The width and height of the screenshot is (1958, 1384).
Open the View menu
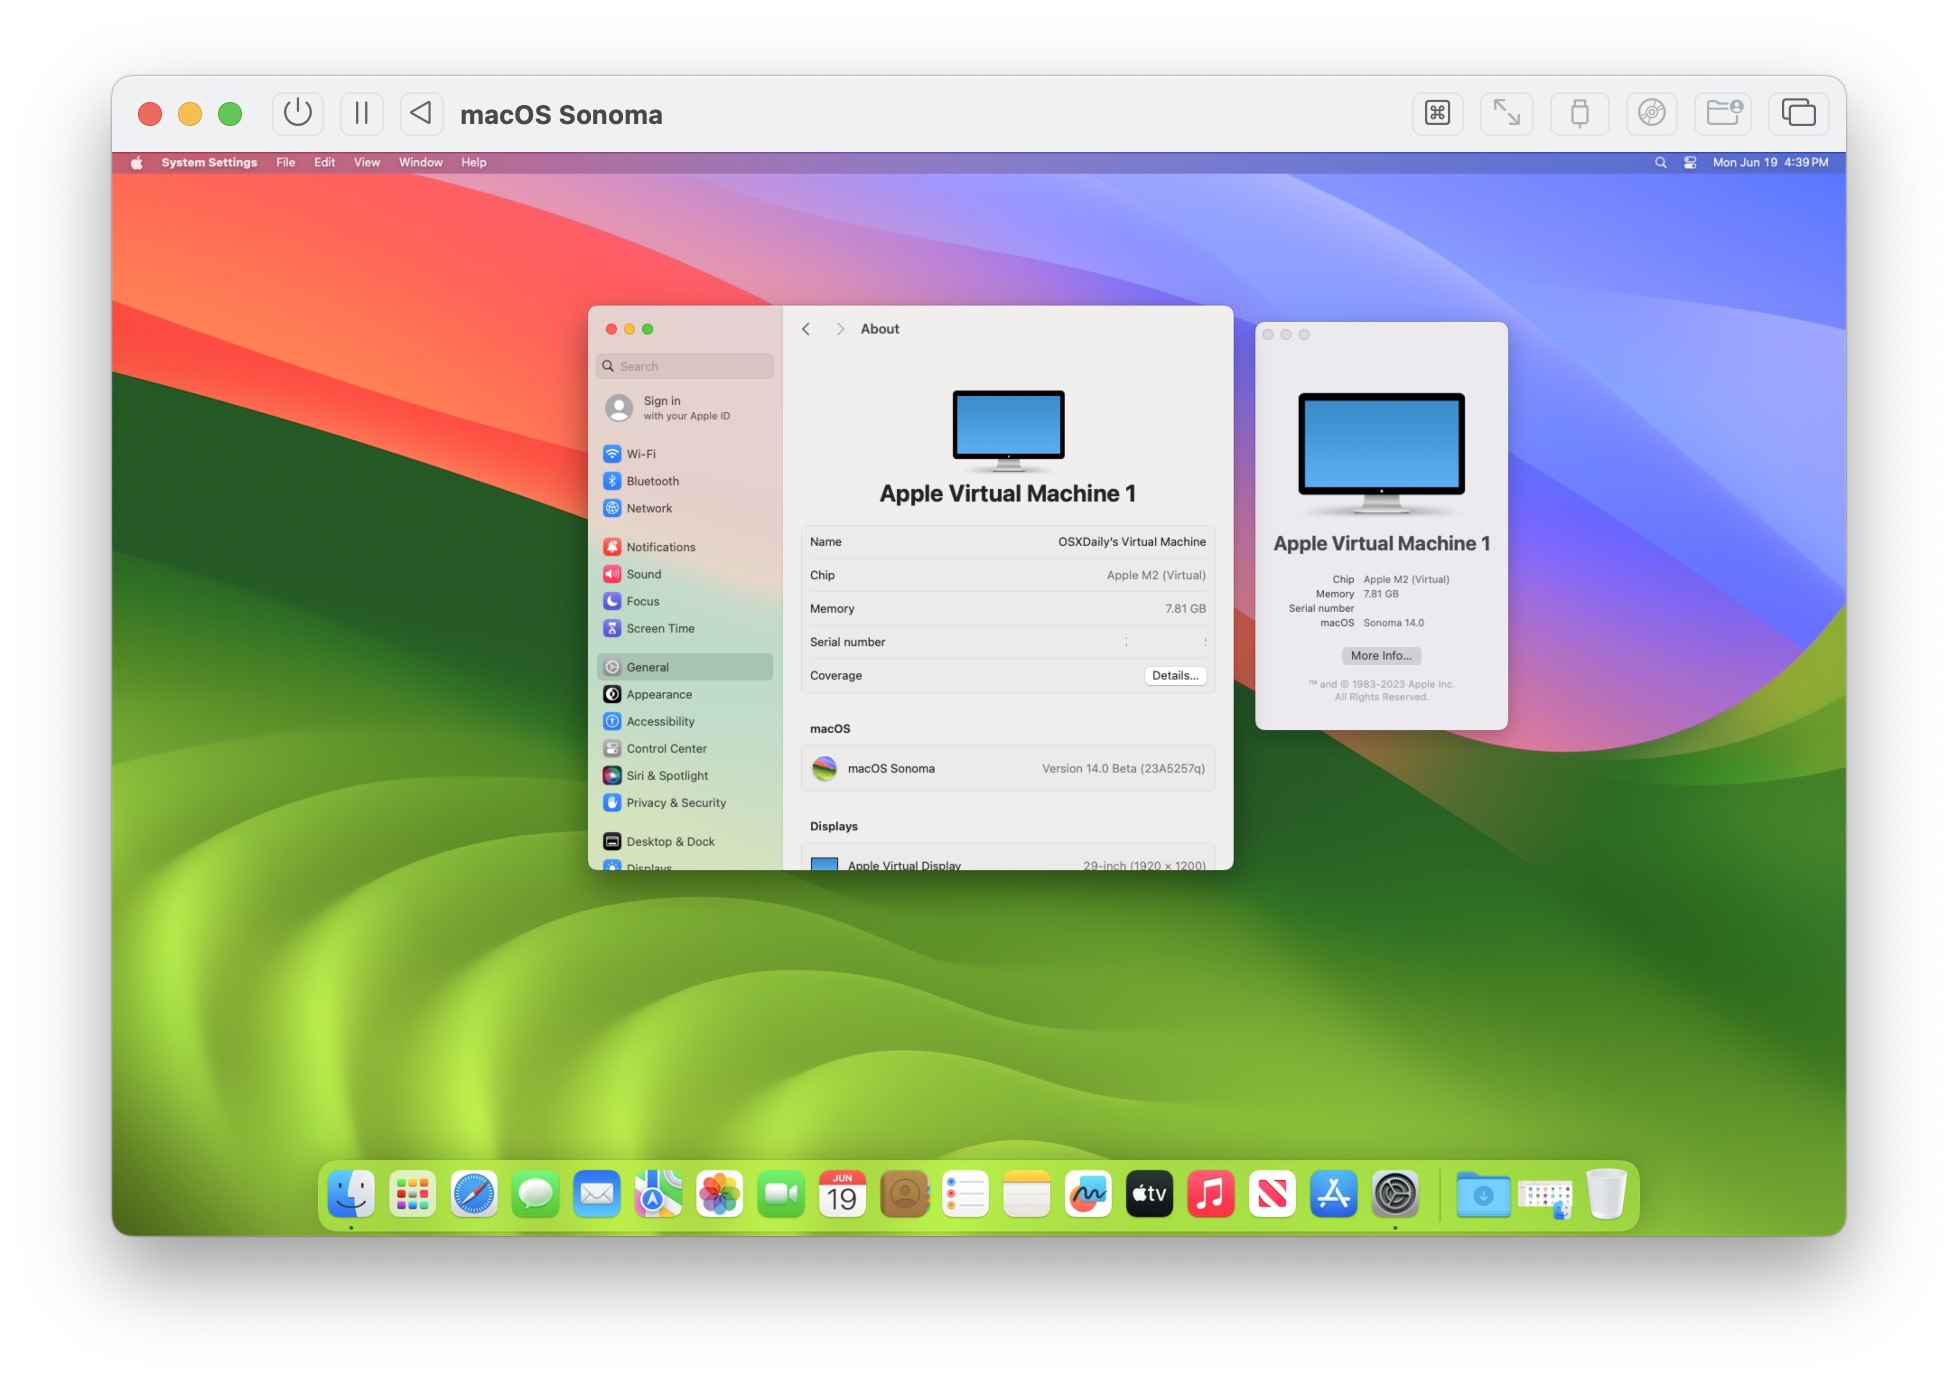coord(366,161)
